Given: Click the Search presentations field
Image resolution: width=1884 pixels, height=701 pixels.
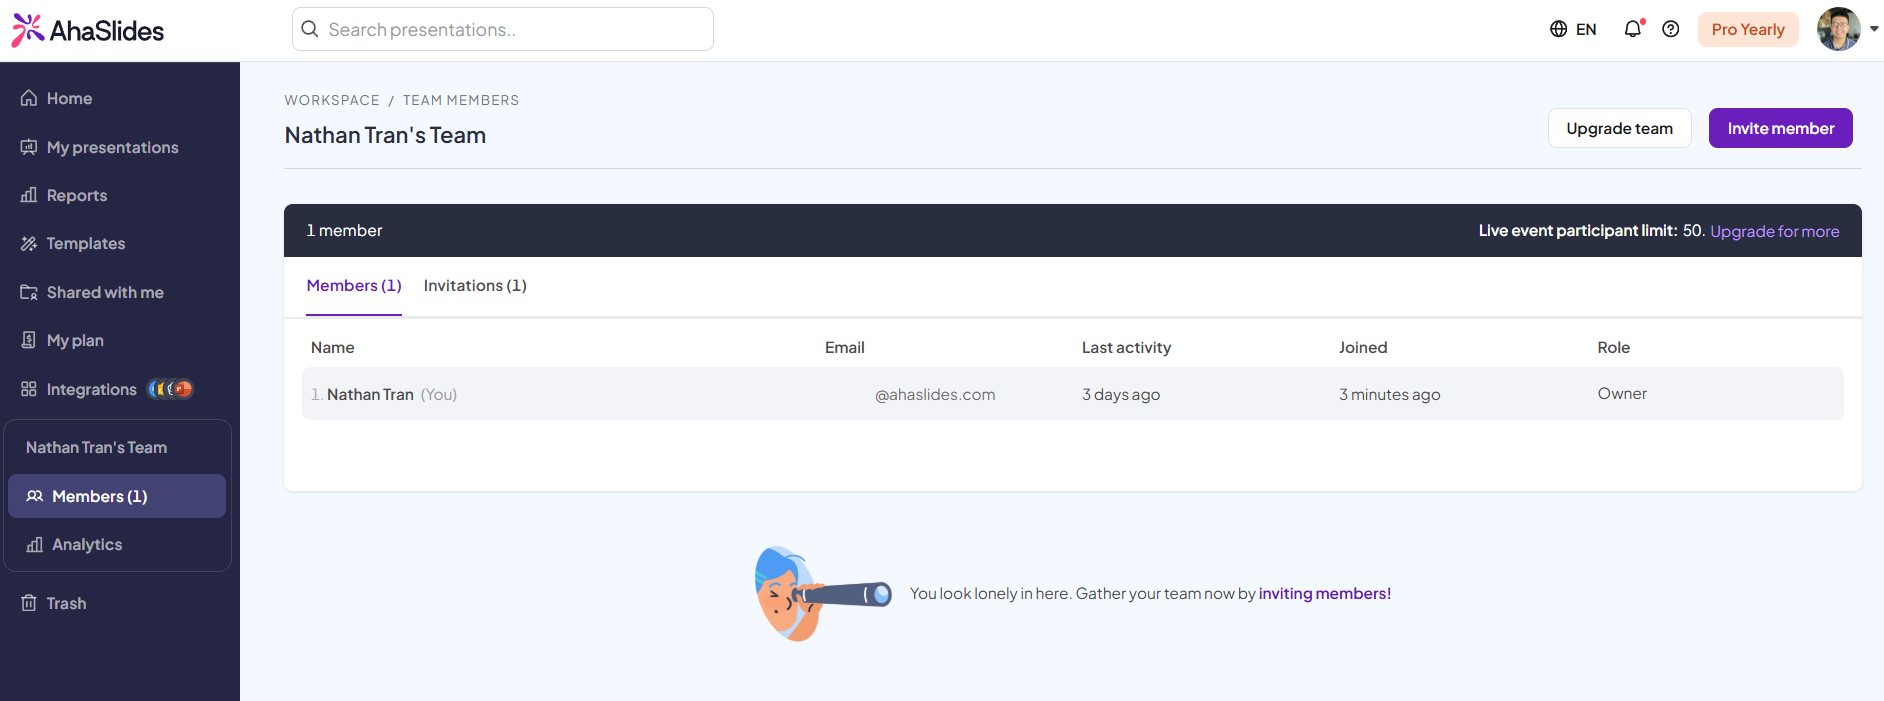Looking at the screenshot, I should [503, 29].
